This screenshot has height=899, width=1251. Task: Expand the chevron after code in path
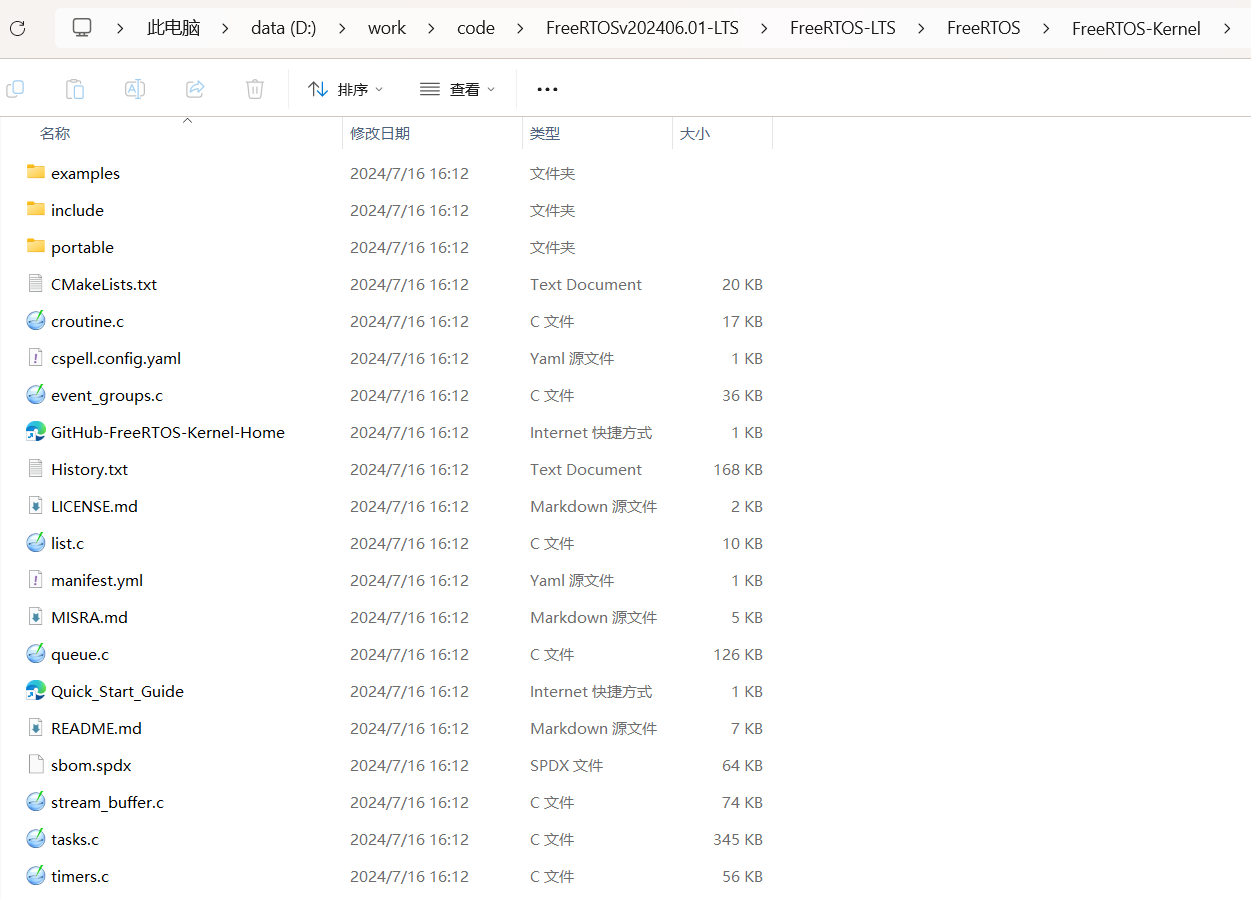(520, 28)
